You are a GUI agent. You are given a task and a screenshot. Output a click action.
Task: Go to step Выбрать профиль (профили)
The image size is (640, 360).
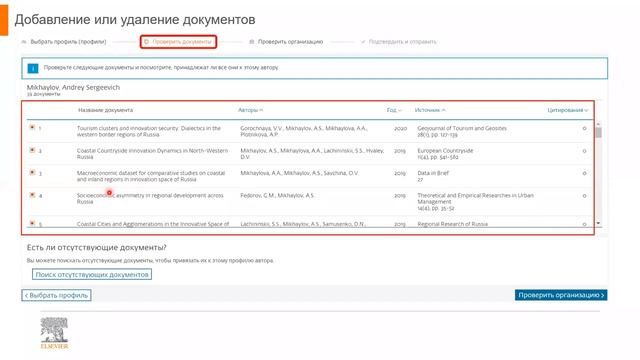pos(64,42)
